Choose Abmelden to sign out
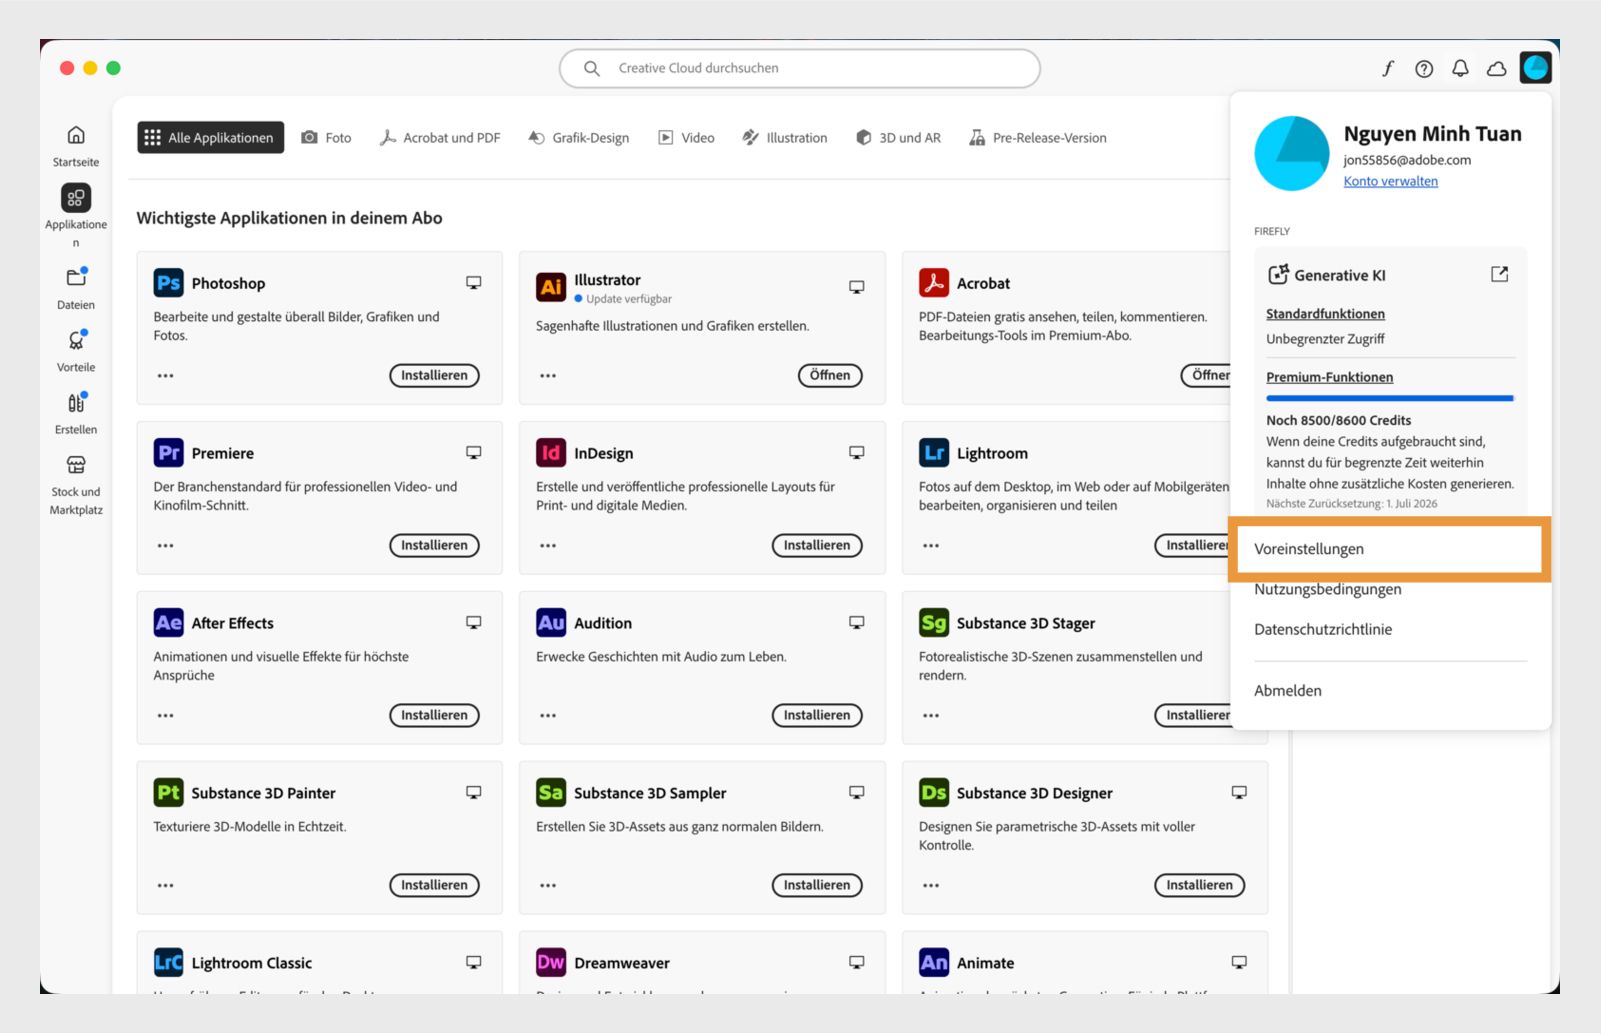This screenshot has height=1034, width=1601. [x=1288, y=690]
